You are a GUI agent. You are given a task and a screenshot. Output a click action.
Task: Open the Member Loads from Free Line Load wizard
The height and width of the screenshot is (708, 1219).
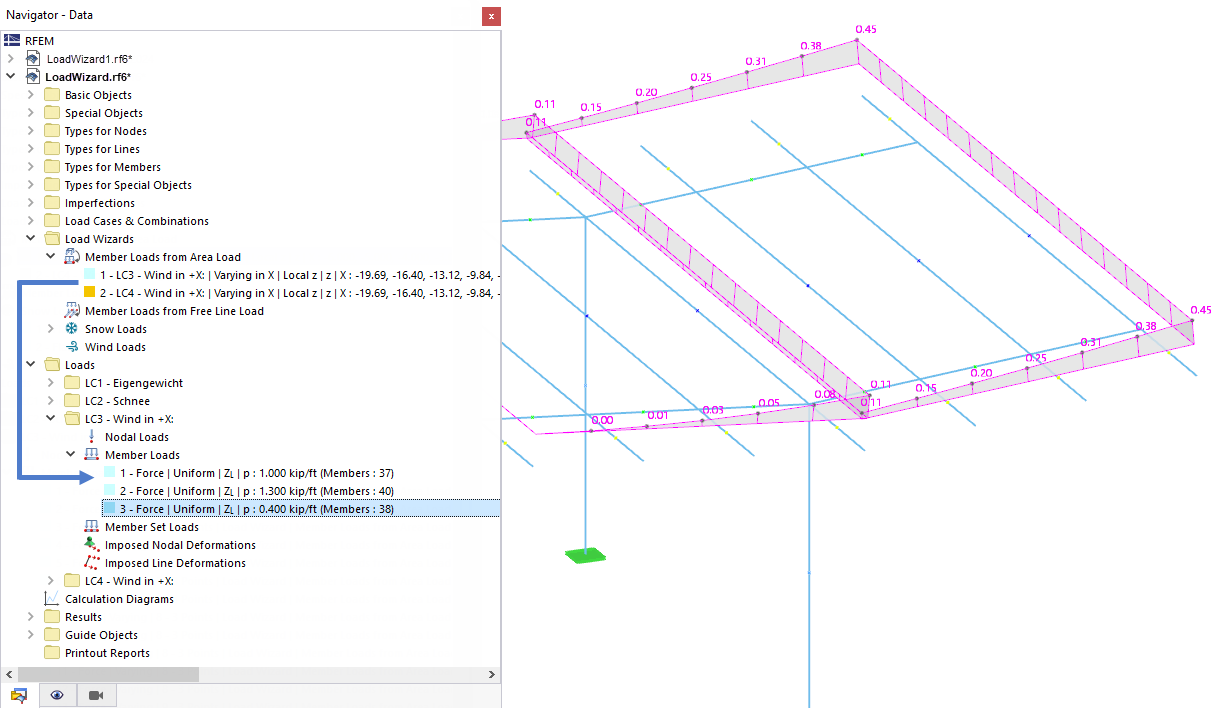70,311
